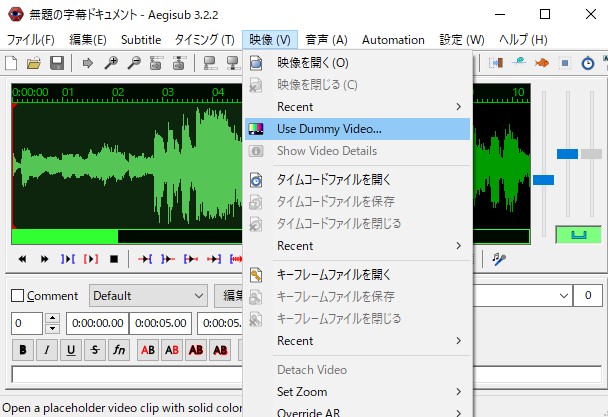Select Use Dummy Video... menu item
Screen dimensions: 608x417
click(x=357, y=129)
